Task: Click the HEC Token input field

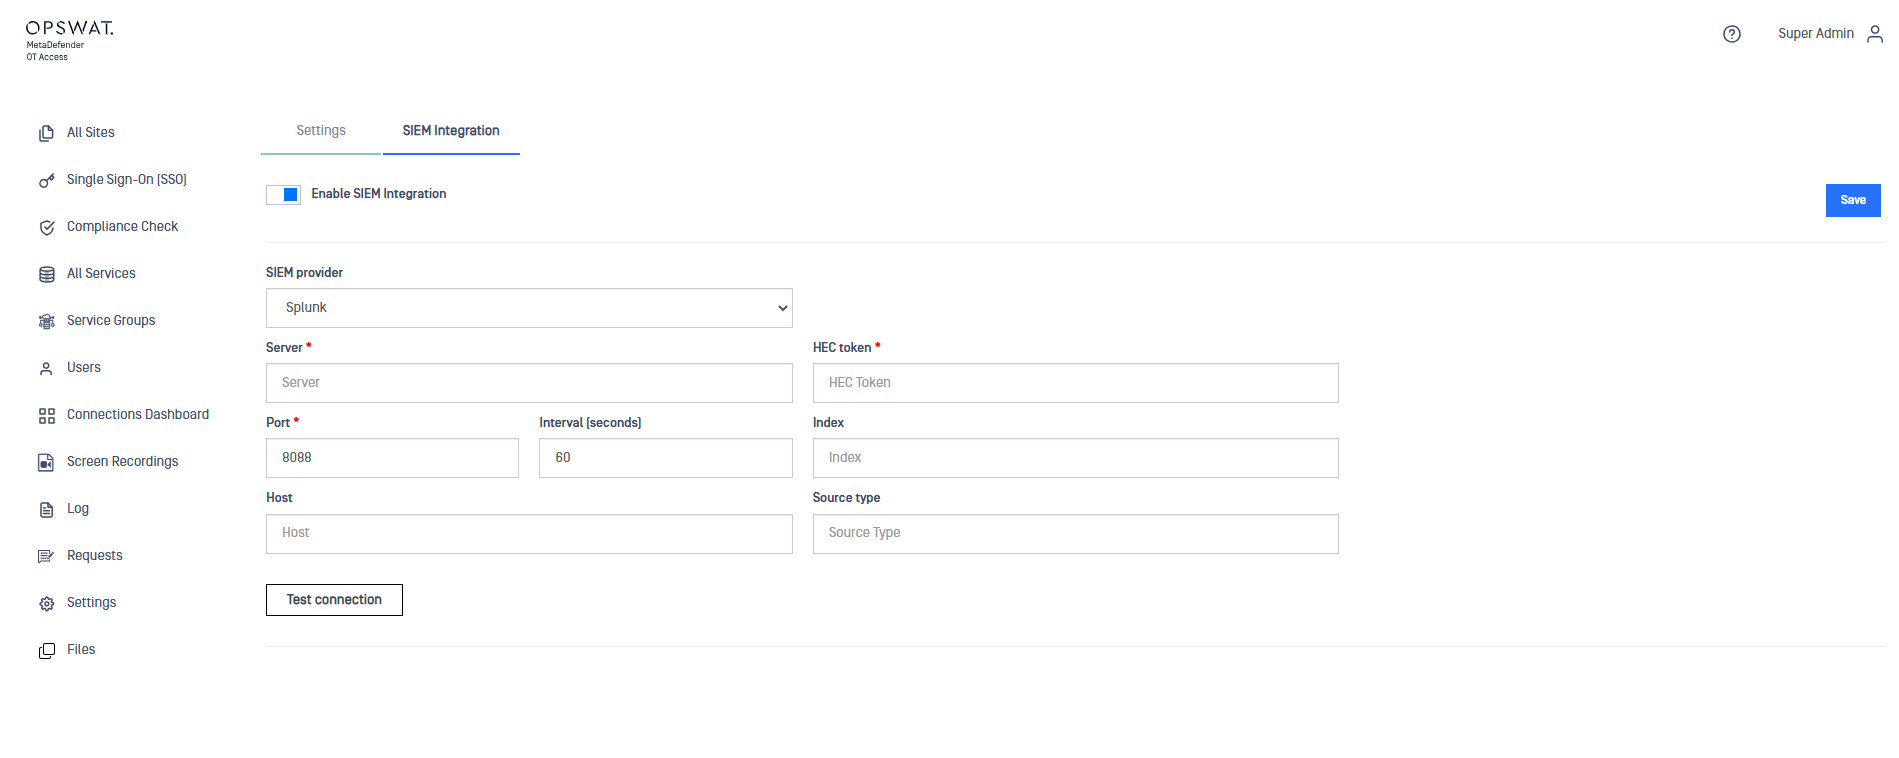Action: click(1075, 383)
